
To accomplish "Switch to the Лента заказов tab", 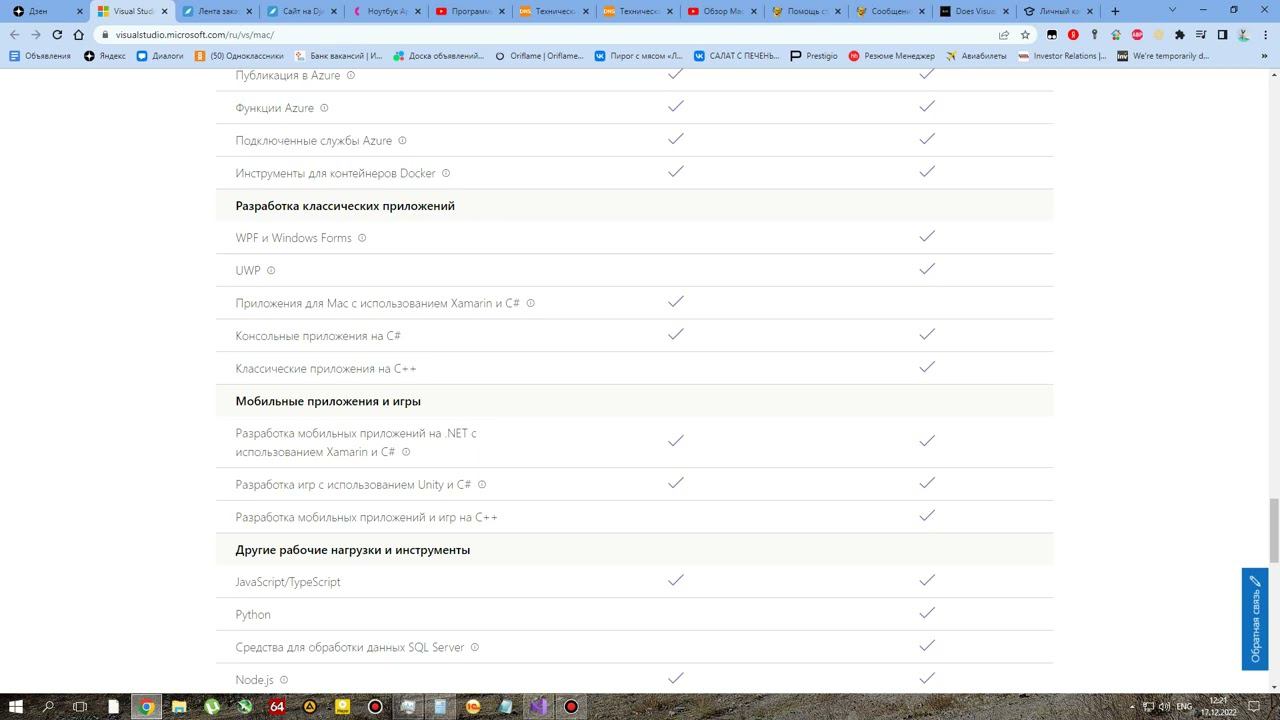I will (x=216, y=11).
